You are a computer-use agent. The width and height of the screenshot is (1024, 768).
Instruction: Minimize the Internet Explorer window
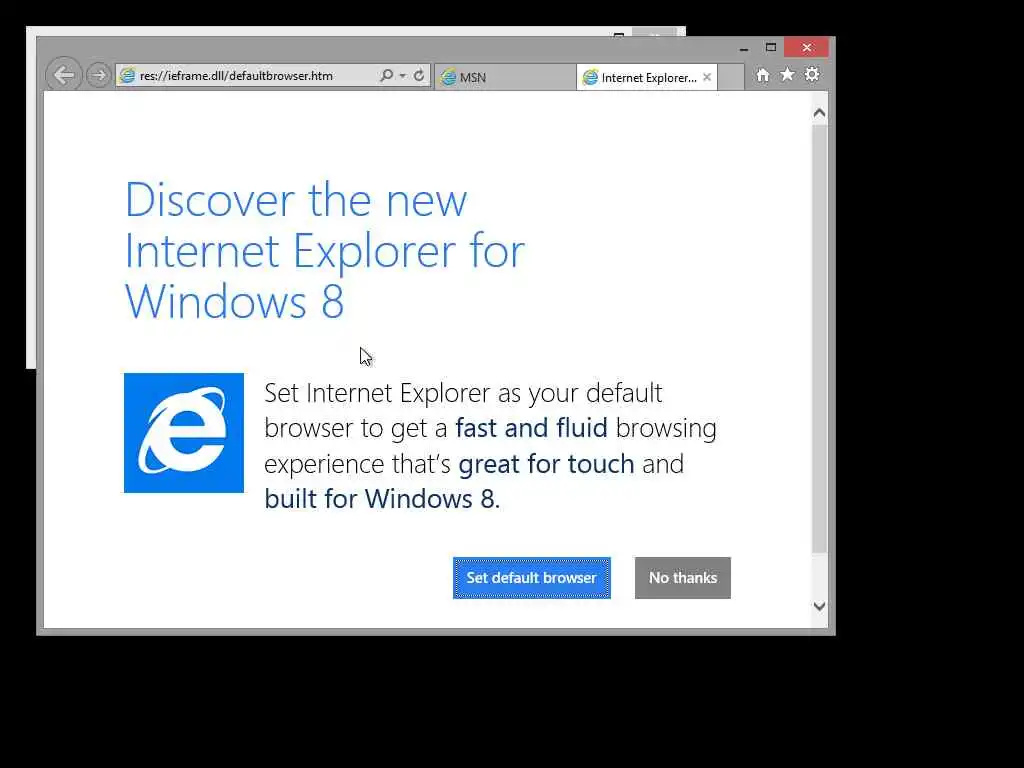coord(744,48)
